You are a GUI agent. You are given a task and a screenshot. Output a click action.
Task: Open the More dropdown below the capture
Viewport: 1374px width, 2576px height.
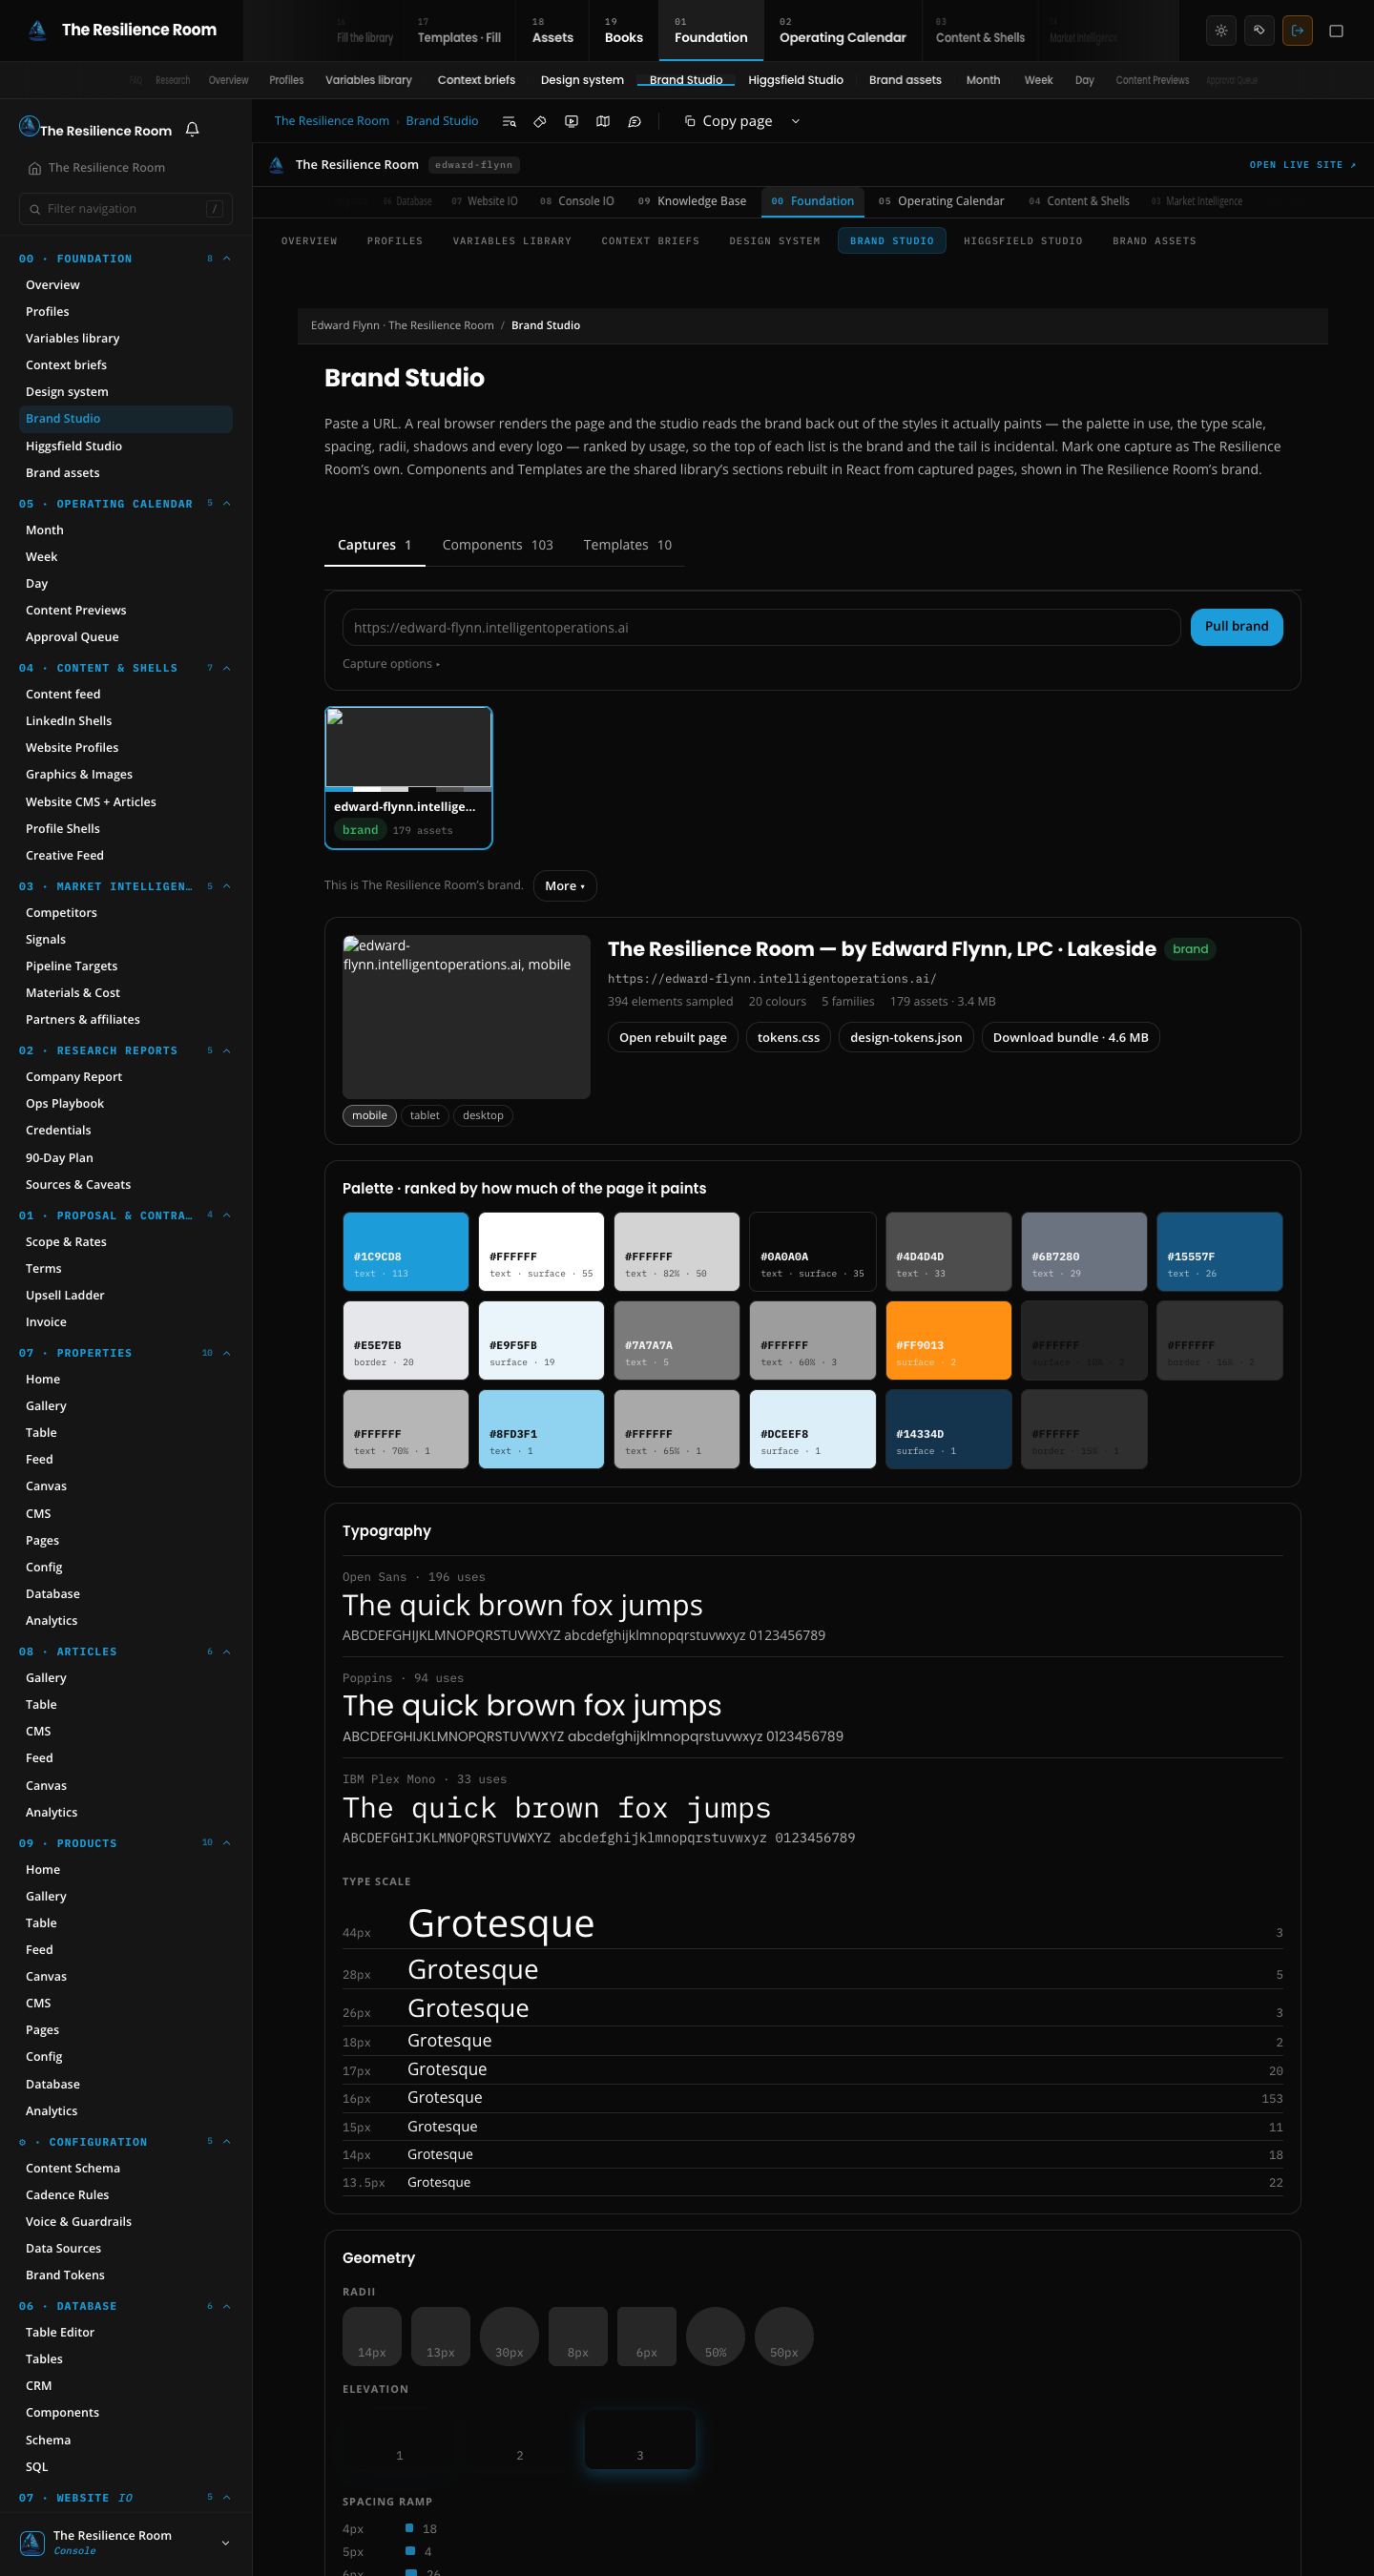(x=565, y=886)
